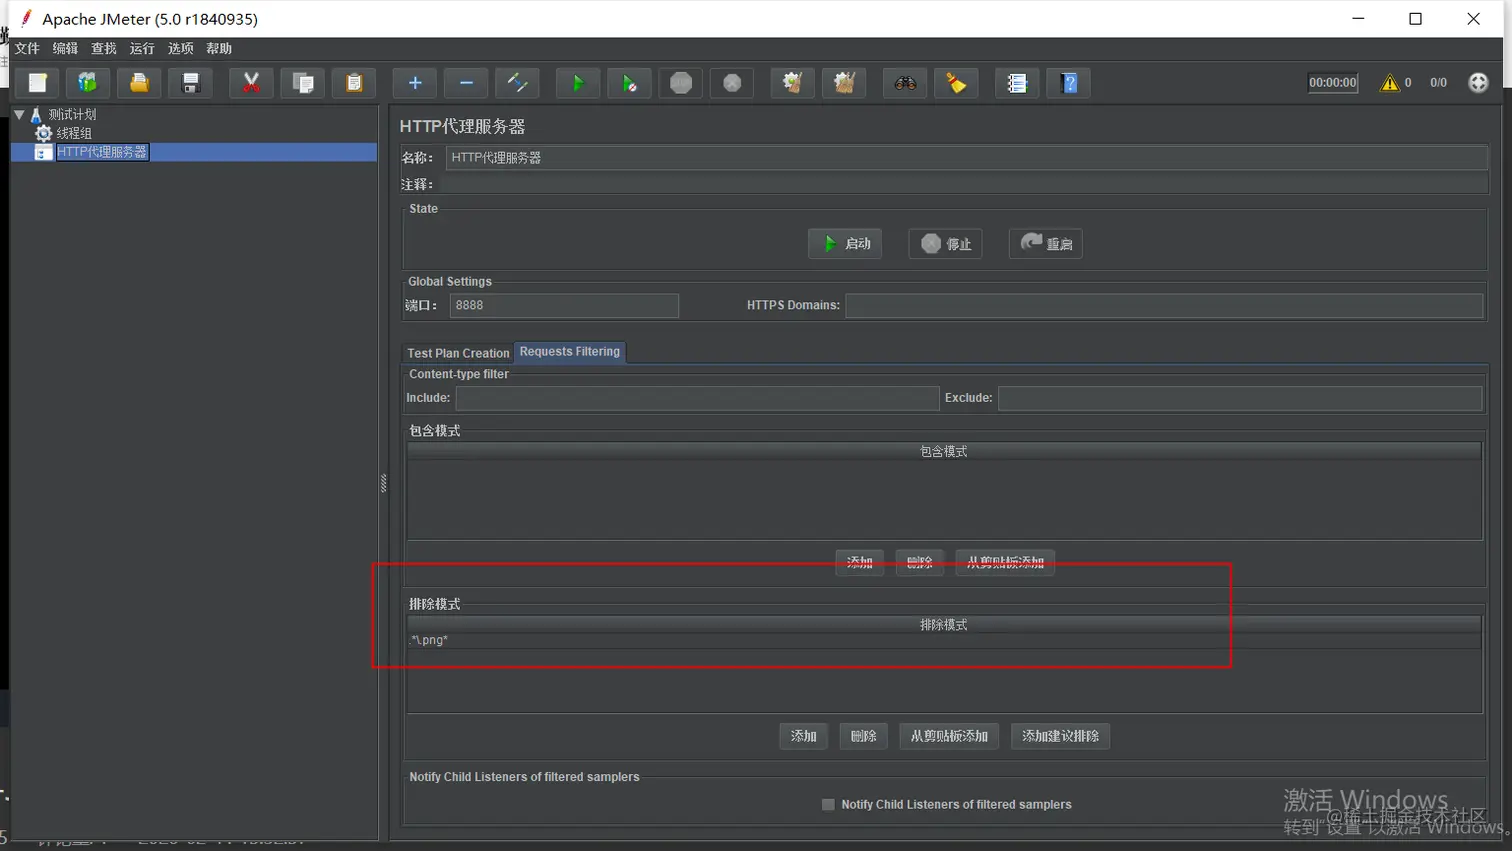Open the 帮助 menu
The image size is (1512, 851).
click(x=219, y=48)
